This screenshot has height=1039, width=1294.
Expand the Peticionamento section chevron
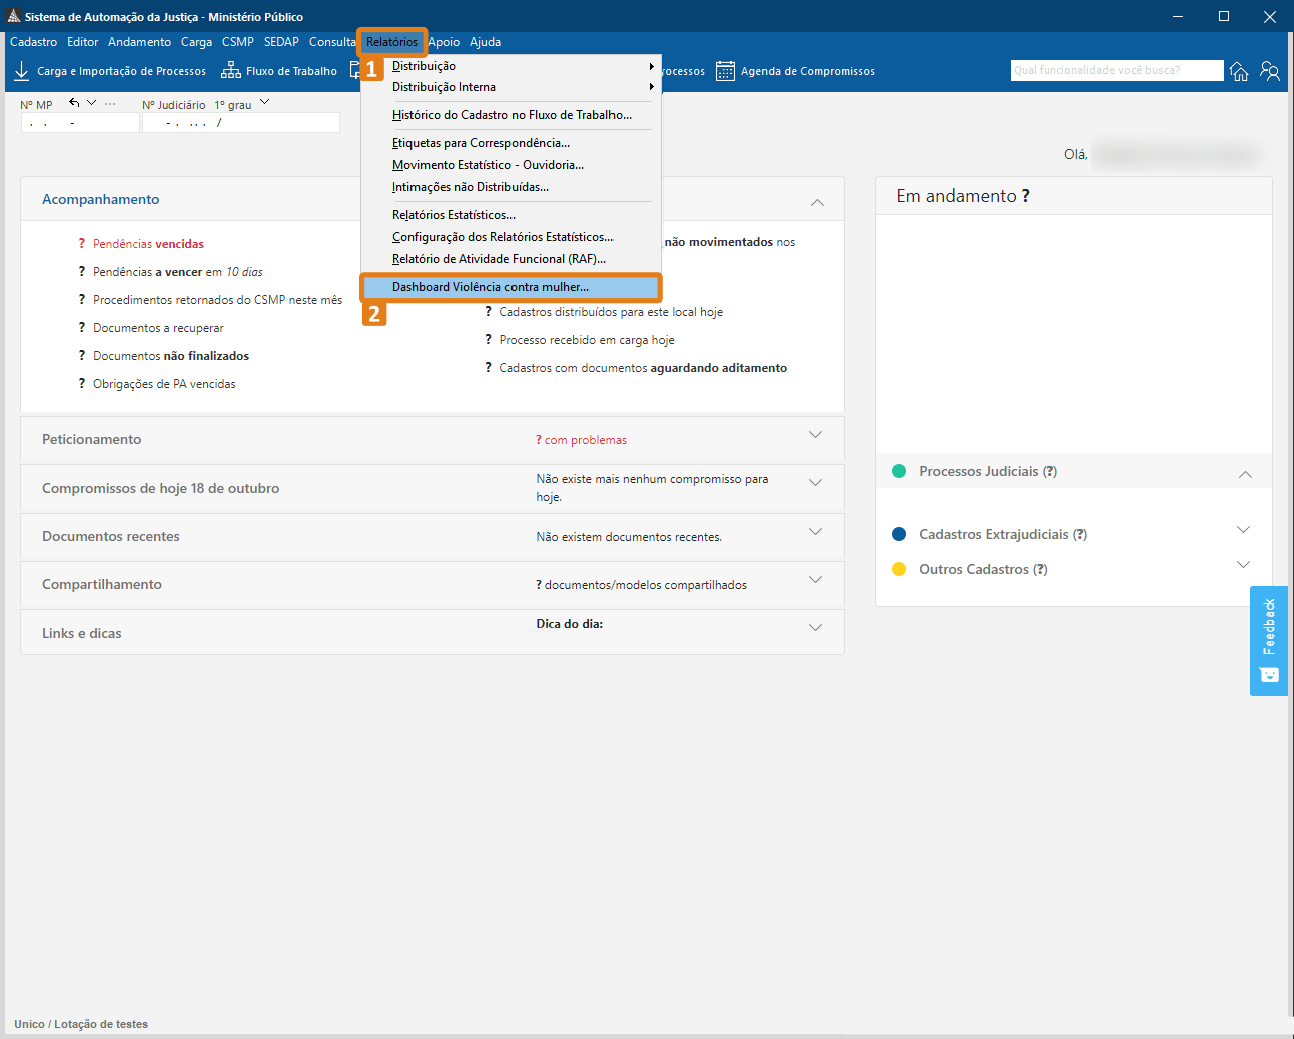pyautogui.click(x=815, y=435)
